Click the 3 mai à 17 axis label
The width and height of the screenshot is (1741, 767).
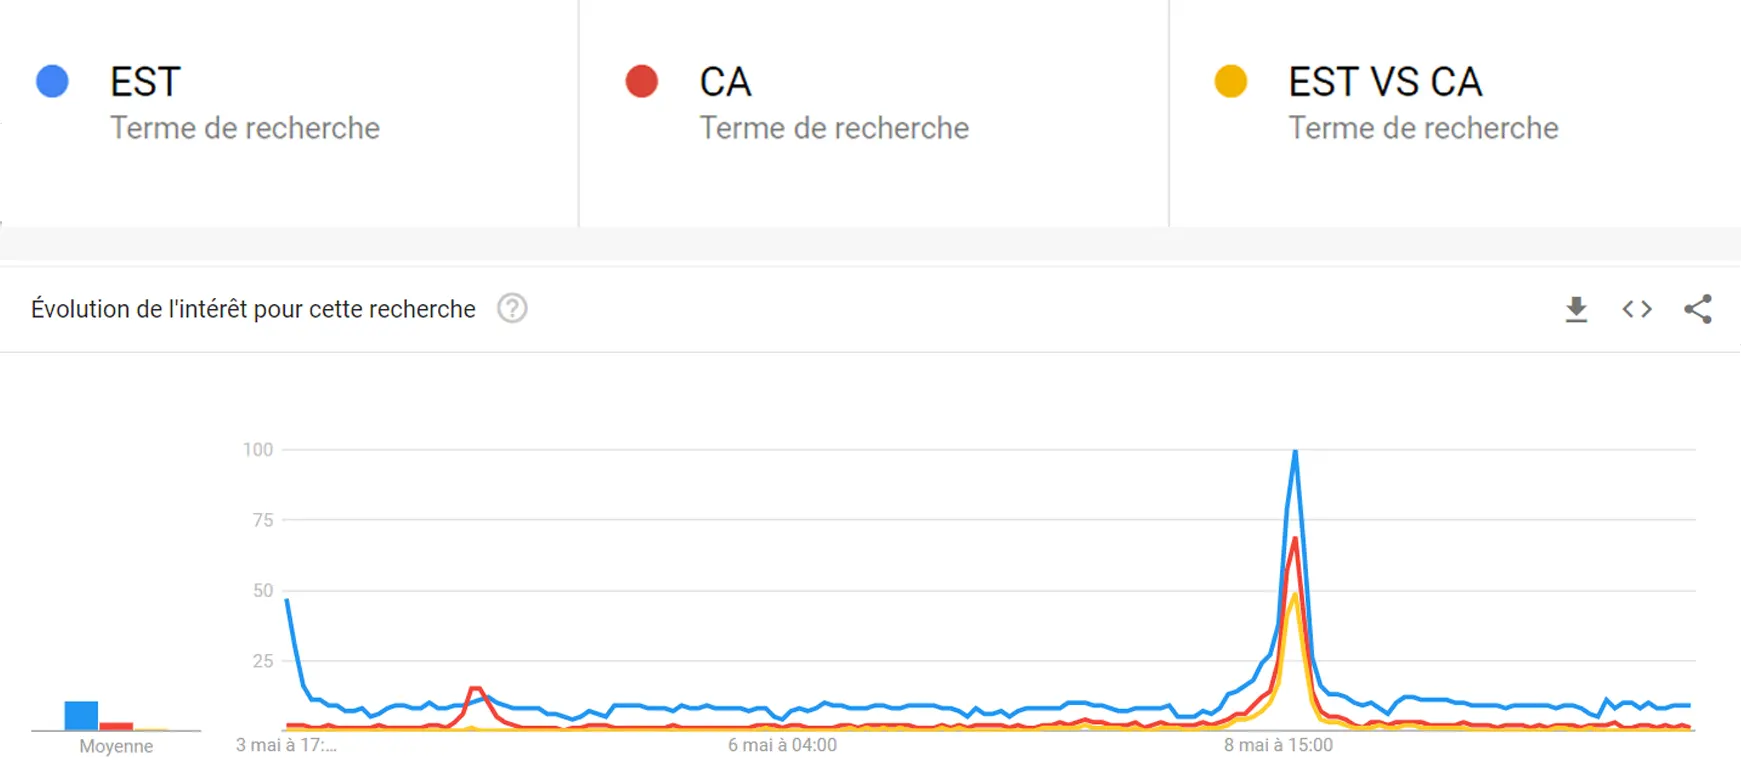286,745
